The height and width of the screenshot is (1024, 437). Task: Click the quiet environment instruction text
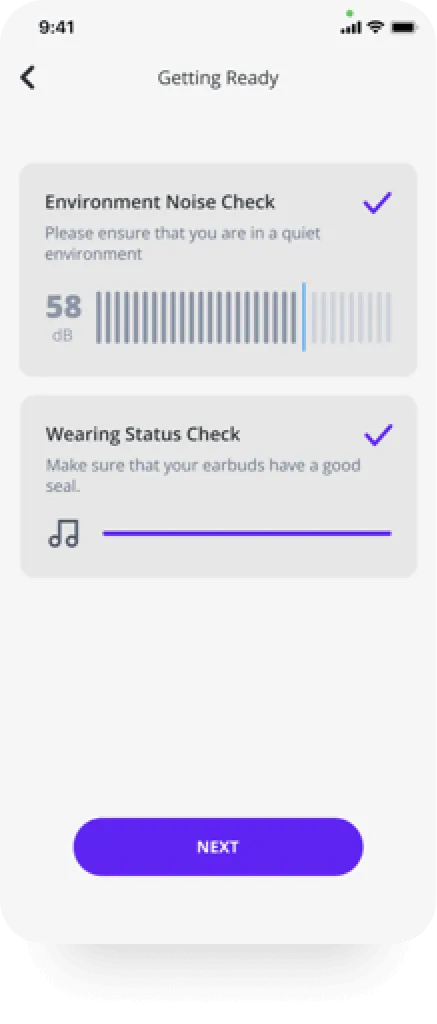(183, 243)
